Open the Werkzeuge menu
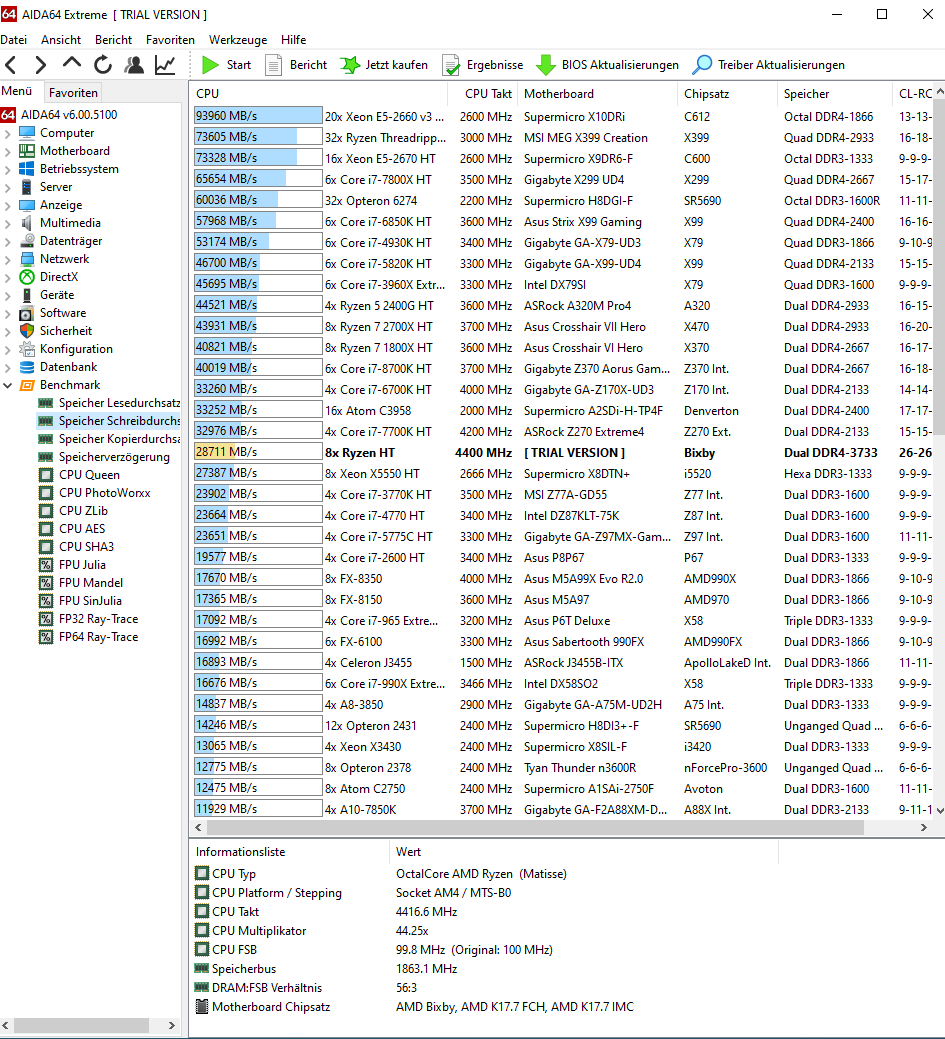Image resolution: width=945 pixels, height=1039 pixels. point(238,40)
